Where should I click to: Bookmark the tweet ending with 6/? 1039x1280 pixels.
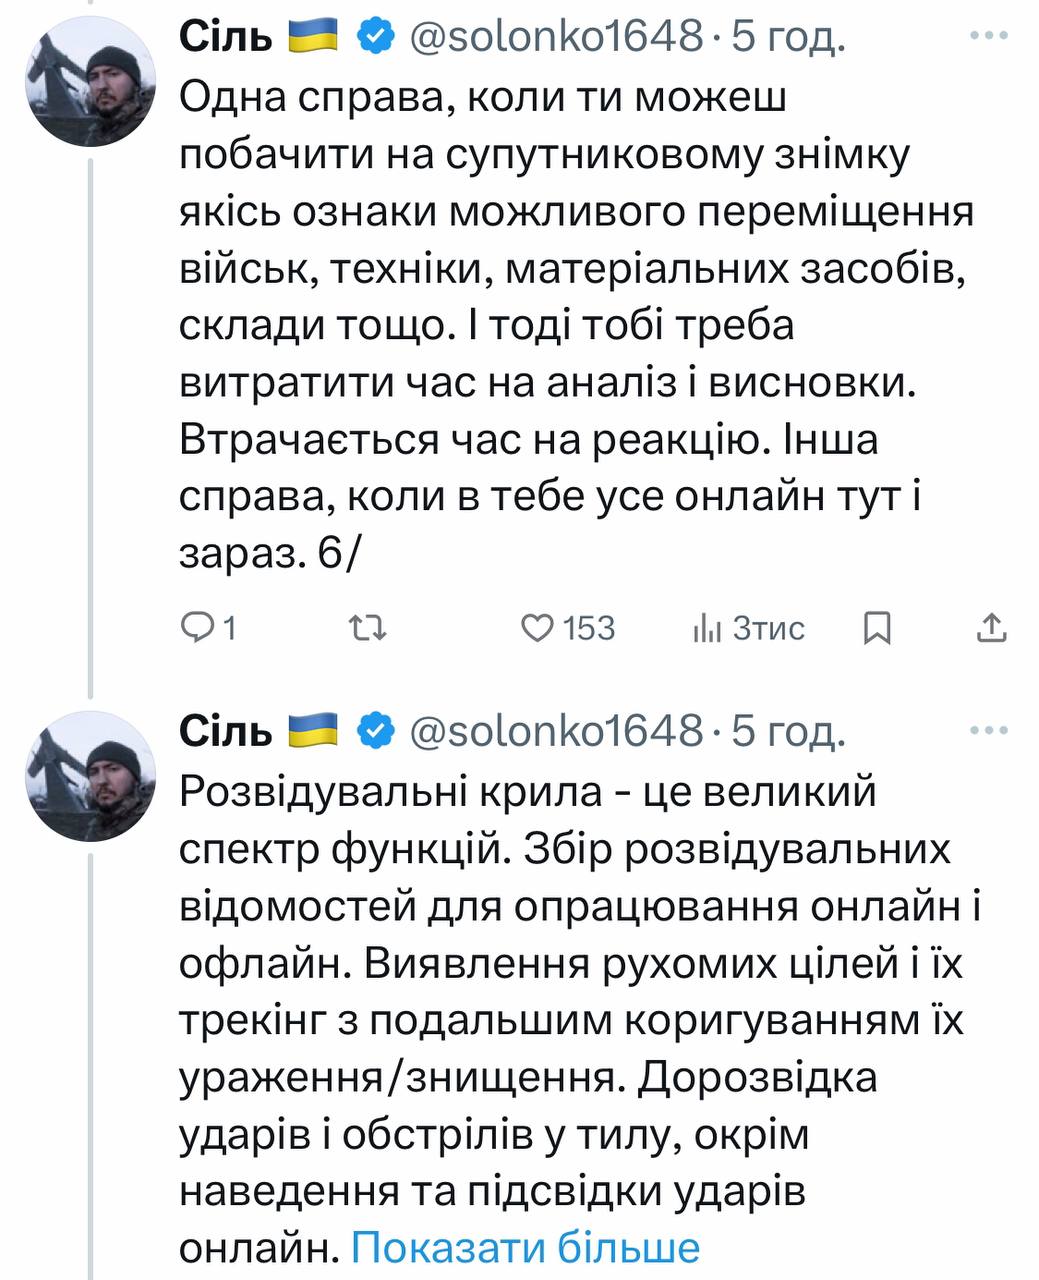tap(876, 628)
